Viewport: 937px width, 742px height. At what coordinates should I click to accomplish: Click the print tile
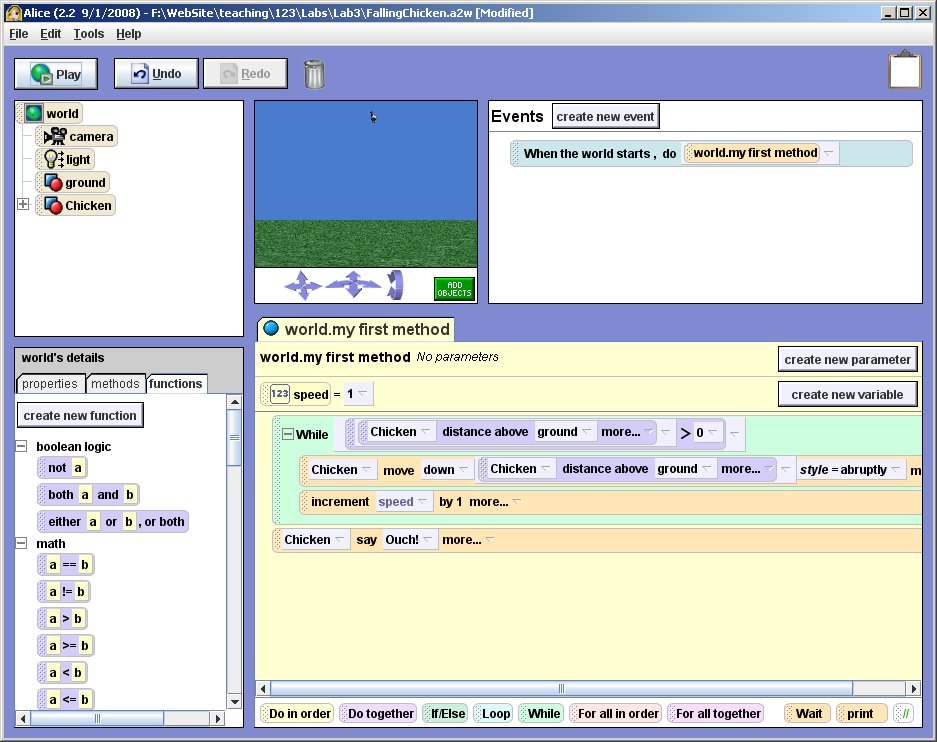[x=861, y=713]
